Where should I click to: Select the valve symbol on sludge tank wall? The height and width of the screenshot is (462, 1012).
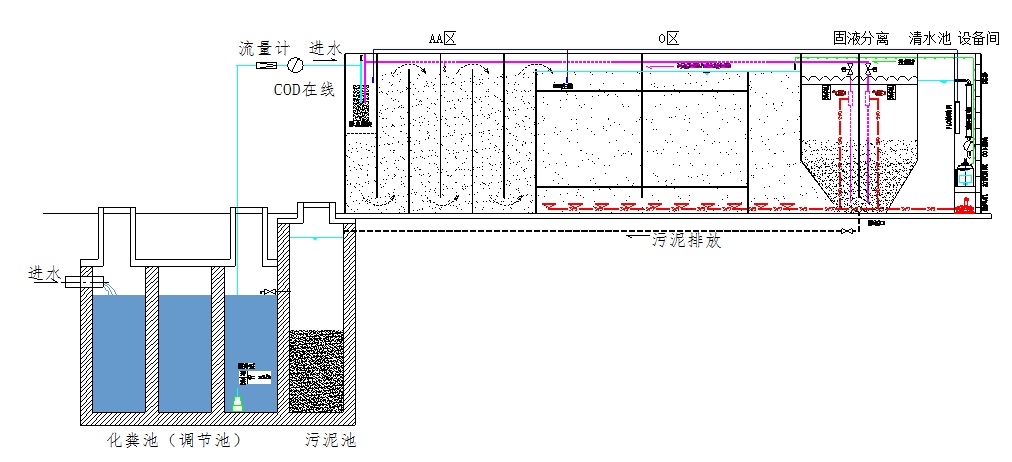pos(265,292)
